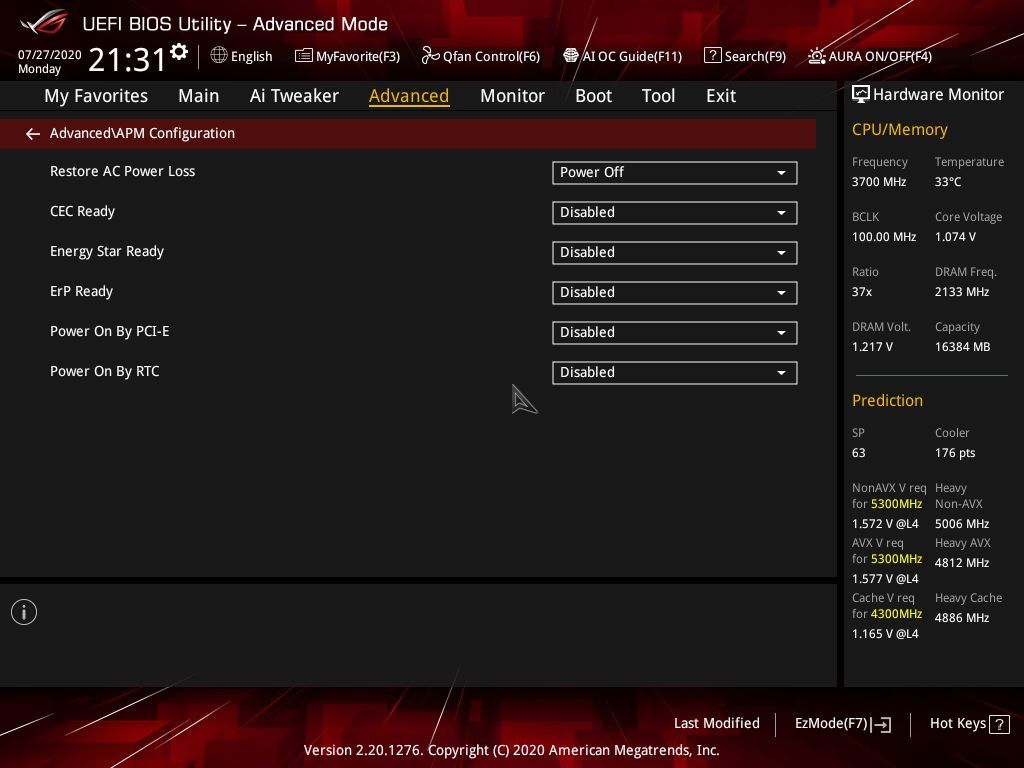The height and width of the screenshot is (768, 1024).
Task: Click the 3700 MHz frequency value
Action: point(878,182)
